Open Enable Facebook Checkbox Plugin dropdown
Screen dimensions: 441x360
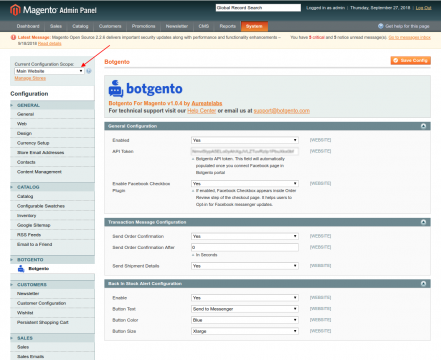pyautogui.click(x=245, y=184)
